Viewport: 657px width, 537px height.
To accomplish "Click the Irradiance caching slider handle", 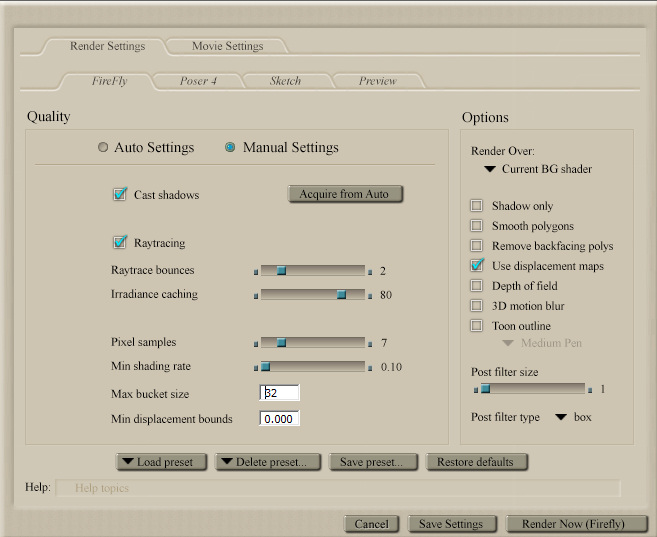I will [342, 295].
